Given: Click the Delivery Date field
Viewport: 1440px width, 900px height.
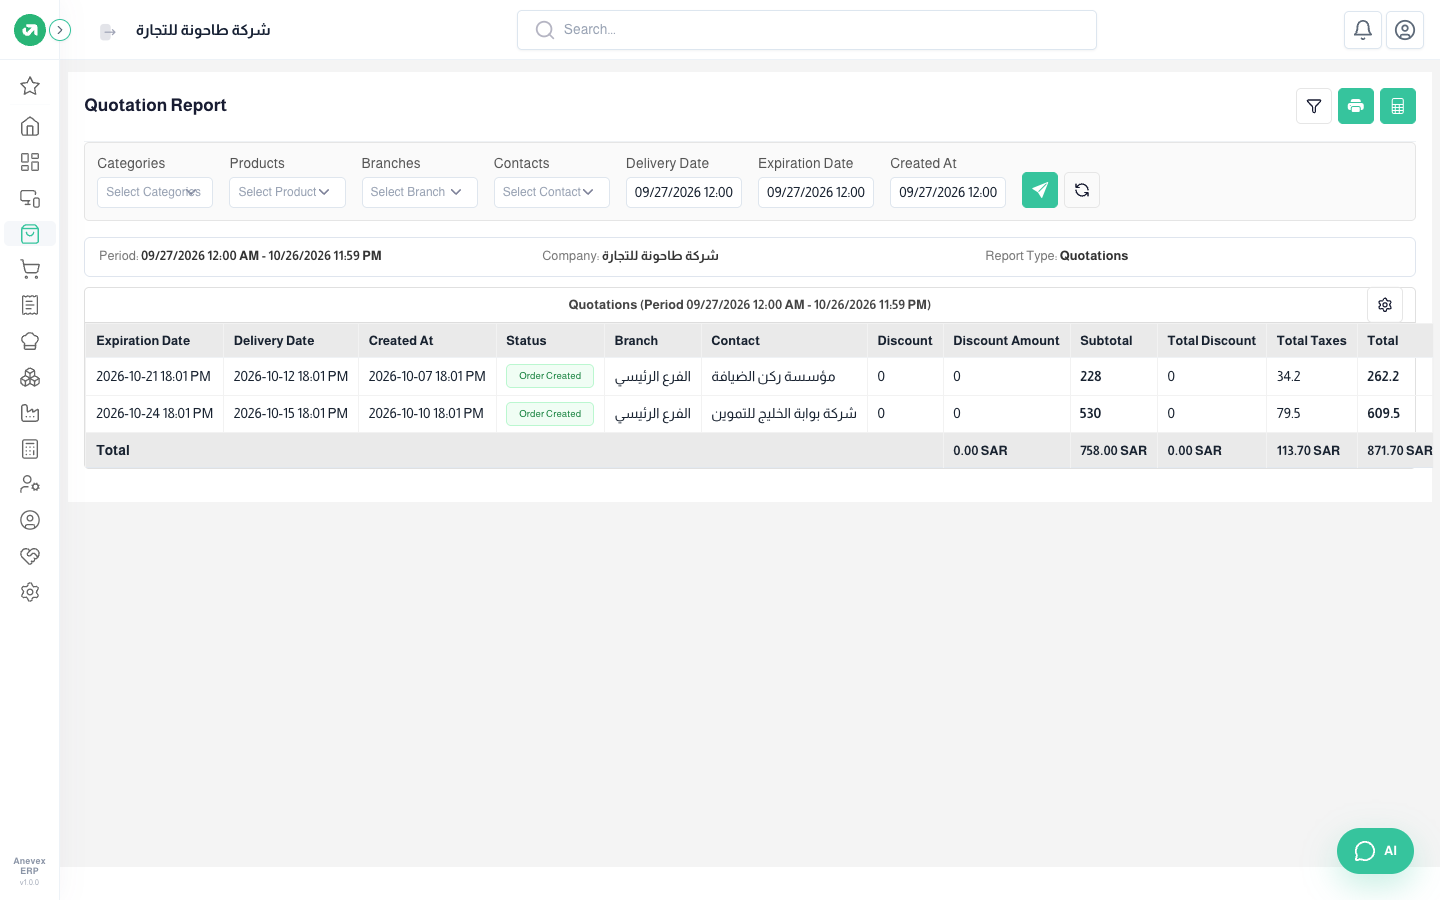Looking at the screenshot, I should [x=684, y=192].
